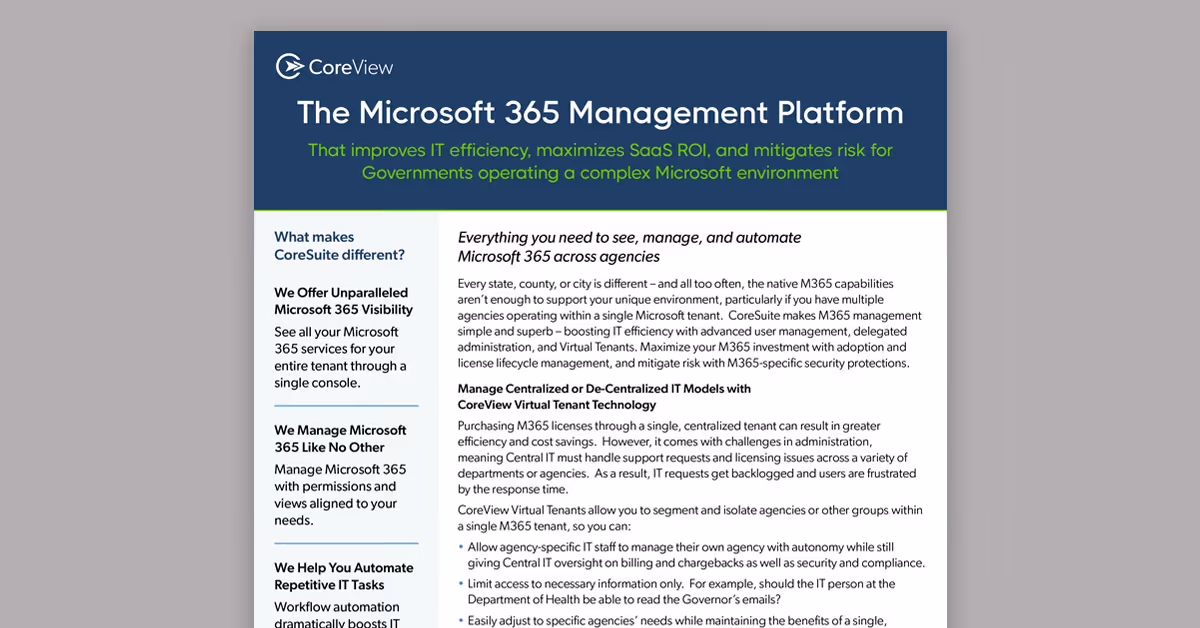Expand the 'We Help You Automate Repetitive IT Tasks' section
This screenshot has width=1200, height=628.
(x=344, y=576)
